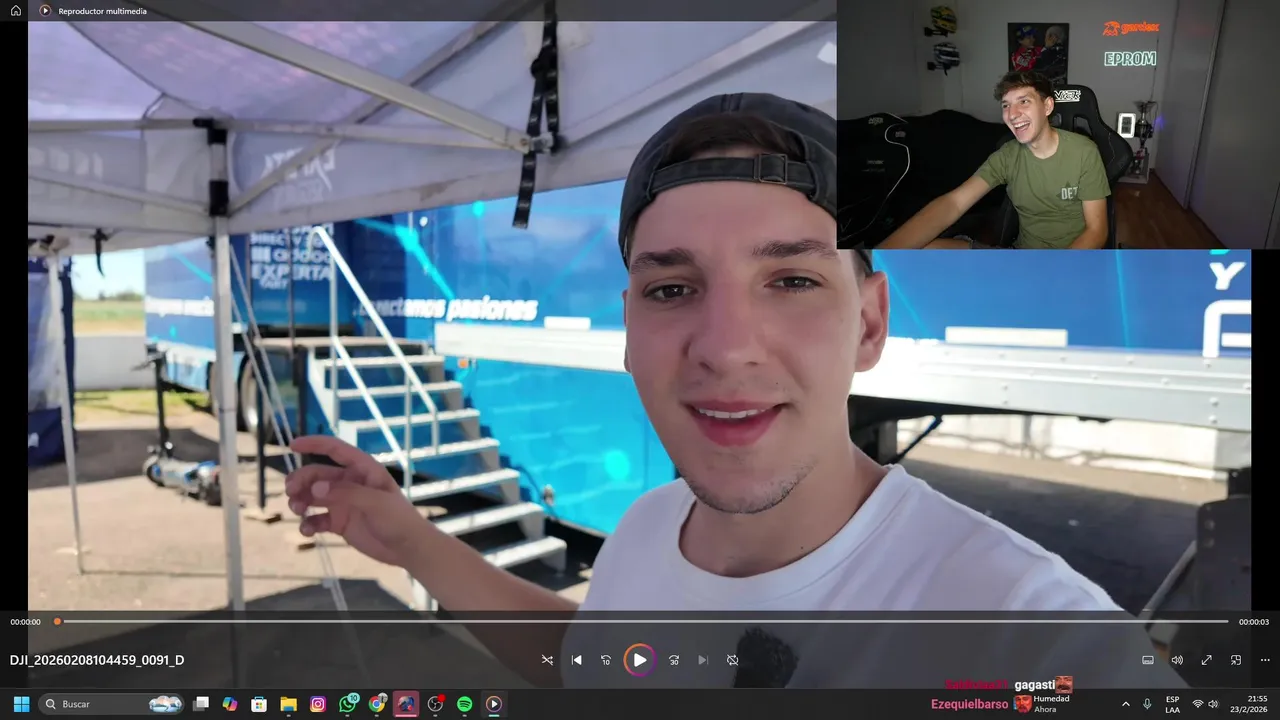The height and width of the screenshot is (720, 1280).
Task: Click the playback progress slider handle
Action: pos(57,621)
